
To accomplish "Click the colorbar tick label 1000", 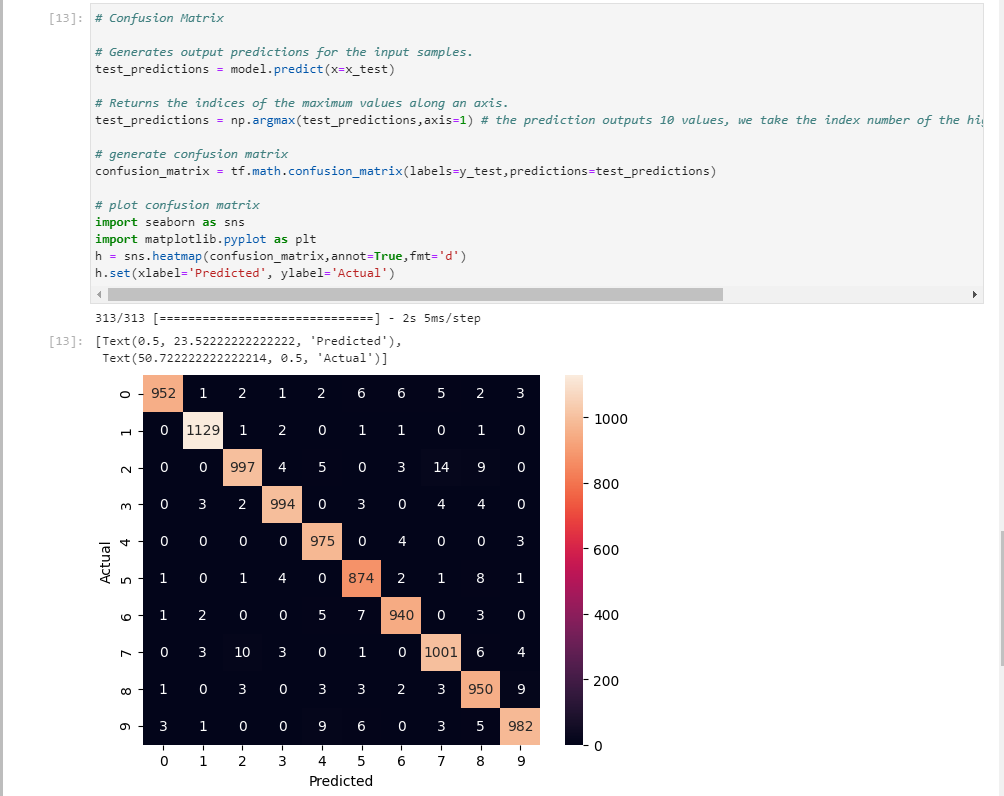I will (611, 419).
